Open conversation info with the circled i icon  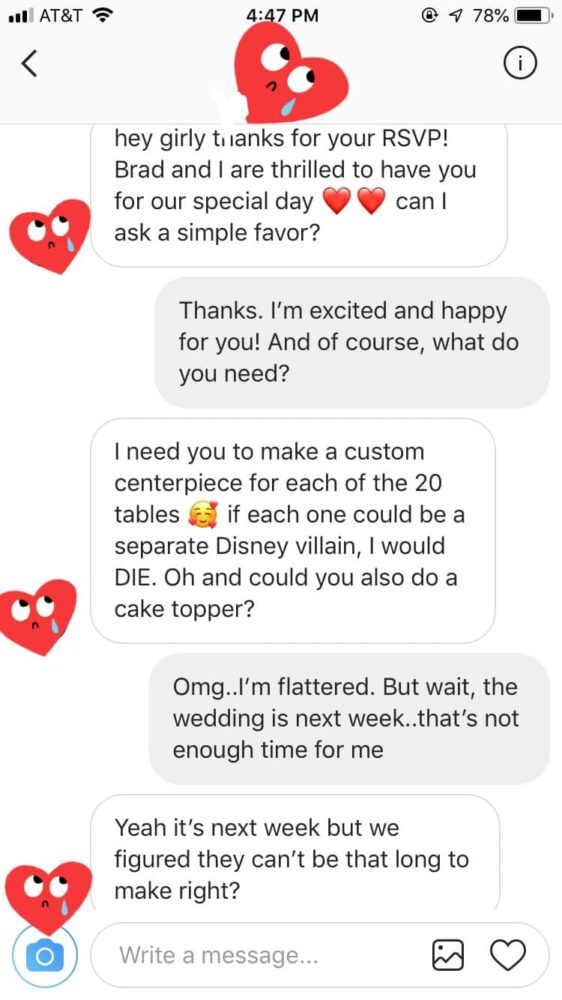click(520, 62)
